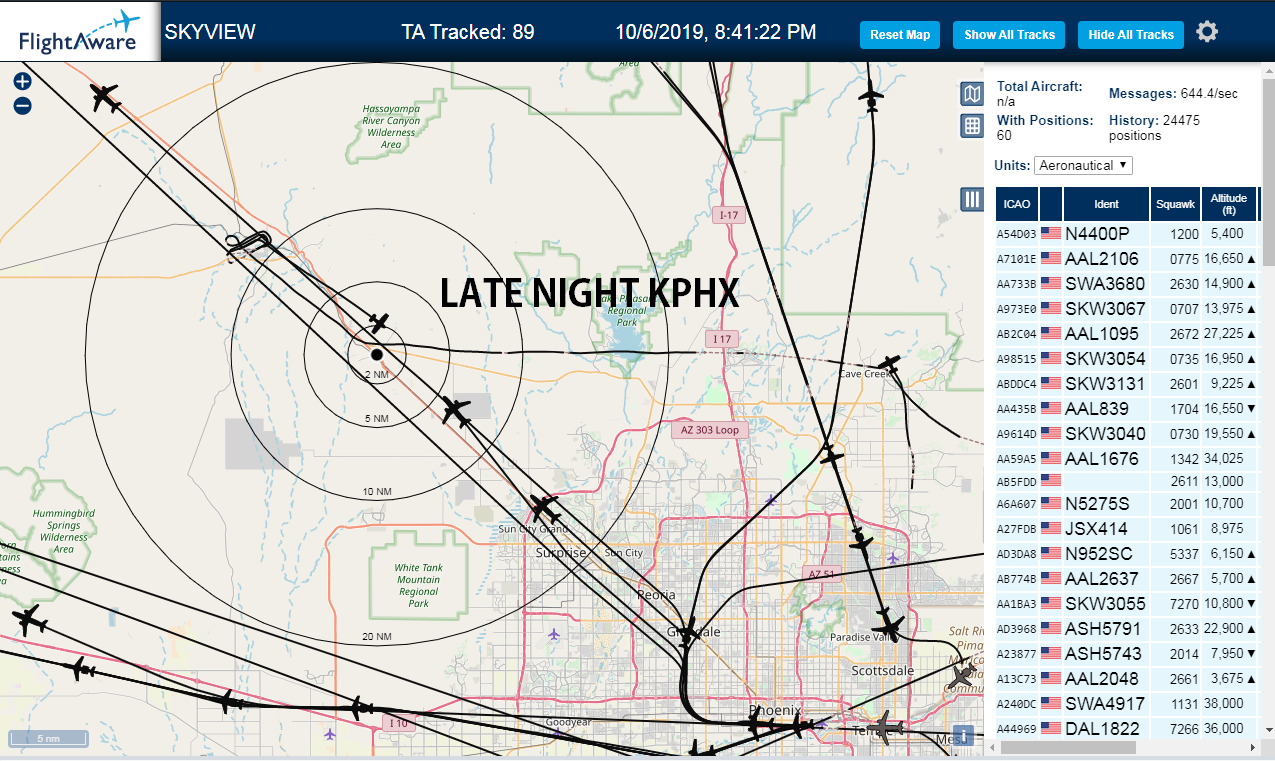Screen dimensions: 1275x761
Task: Select the aircraft nearest the range-ring center
Action: (x=378, y=323)
